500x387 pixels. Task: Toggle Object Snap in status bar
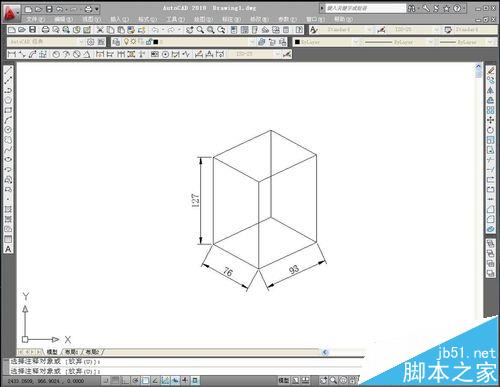(x=145, y=380)
